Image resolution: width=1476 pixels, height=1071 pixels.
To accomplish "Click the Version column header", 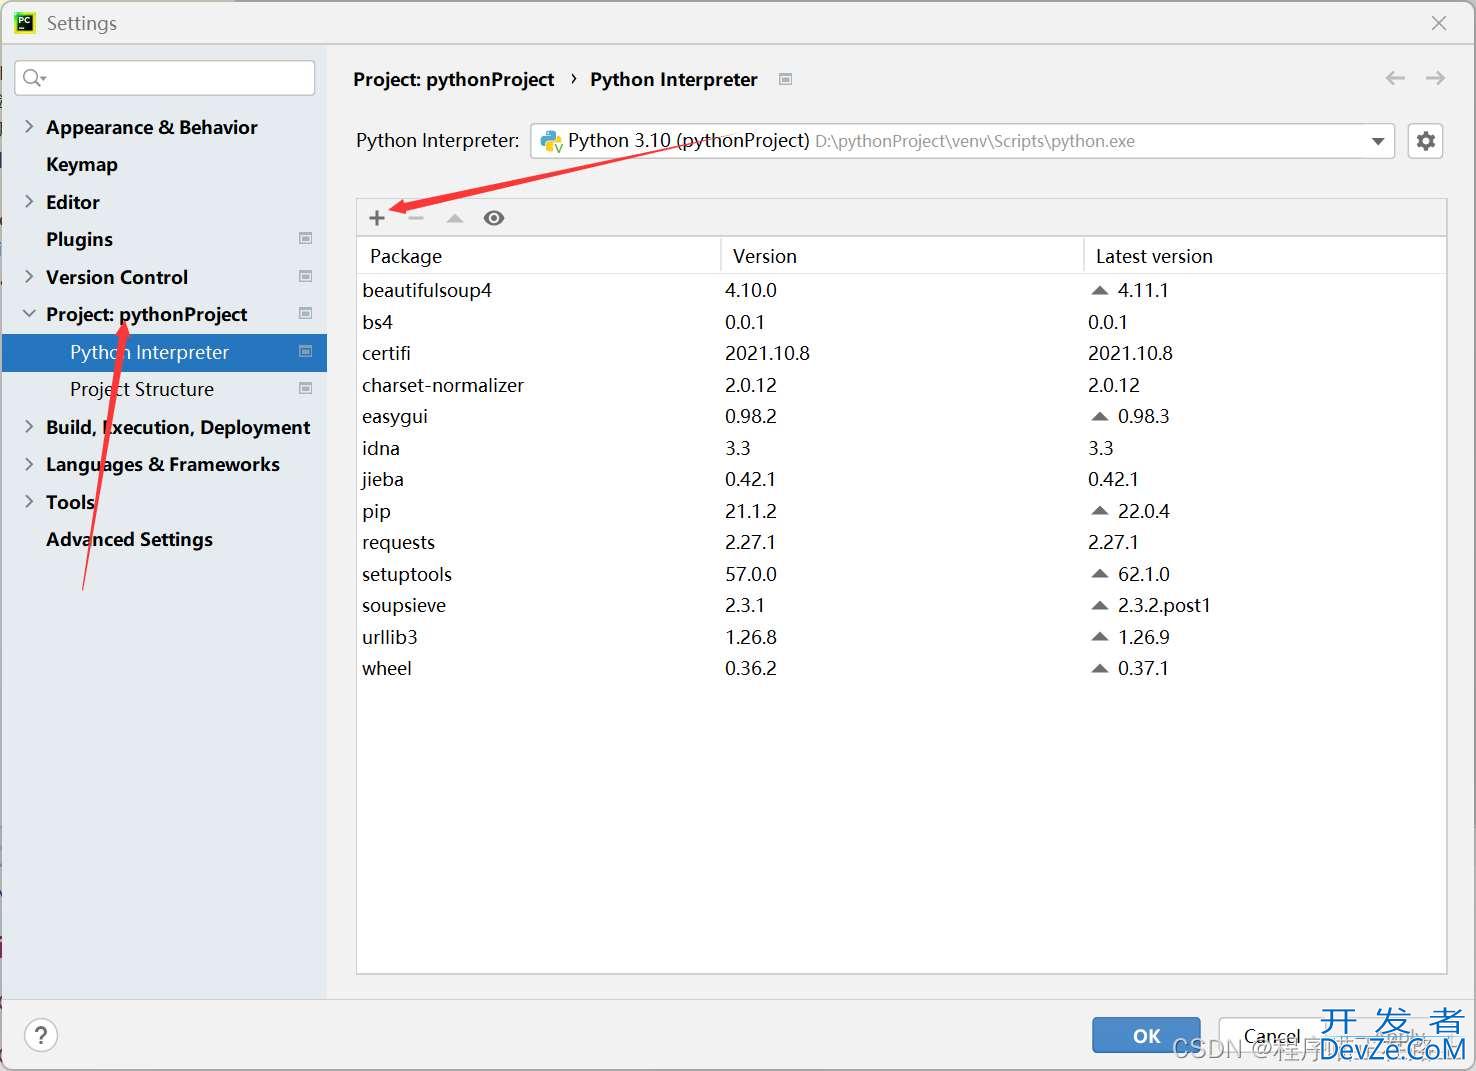I will (902, 256).
